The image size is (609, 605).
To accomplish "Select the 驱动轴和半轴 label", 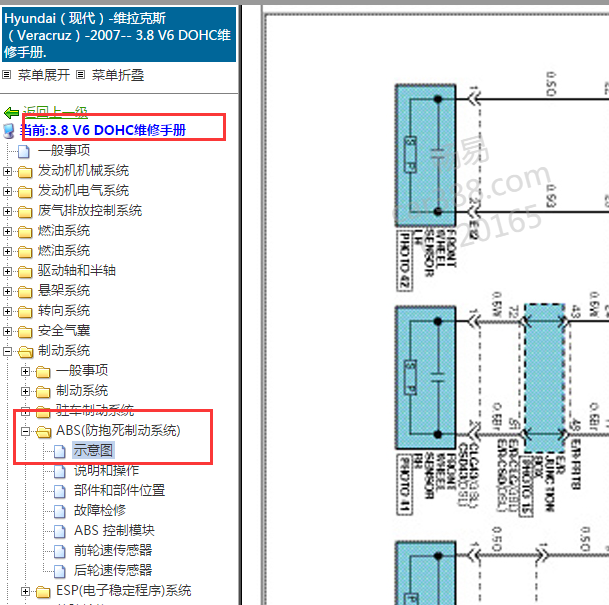I will [x=77, y=270].
